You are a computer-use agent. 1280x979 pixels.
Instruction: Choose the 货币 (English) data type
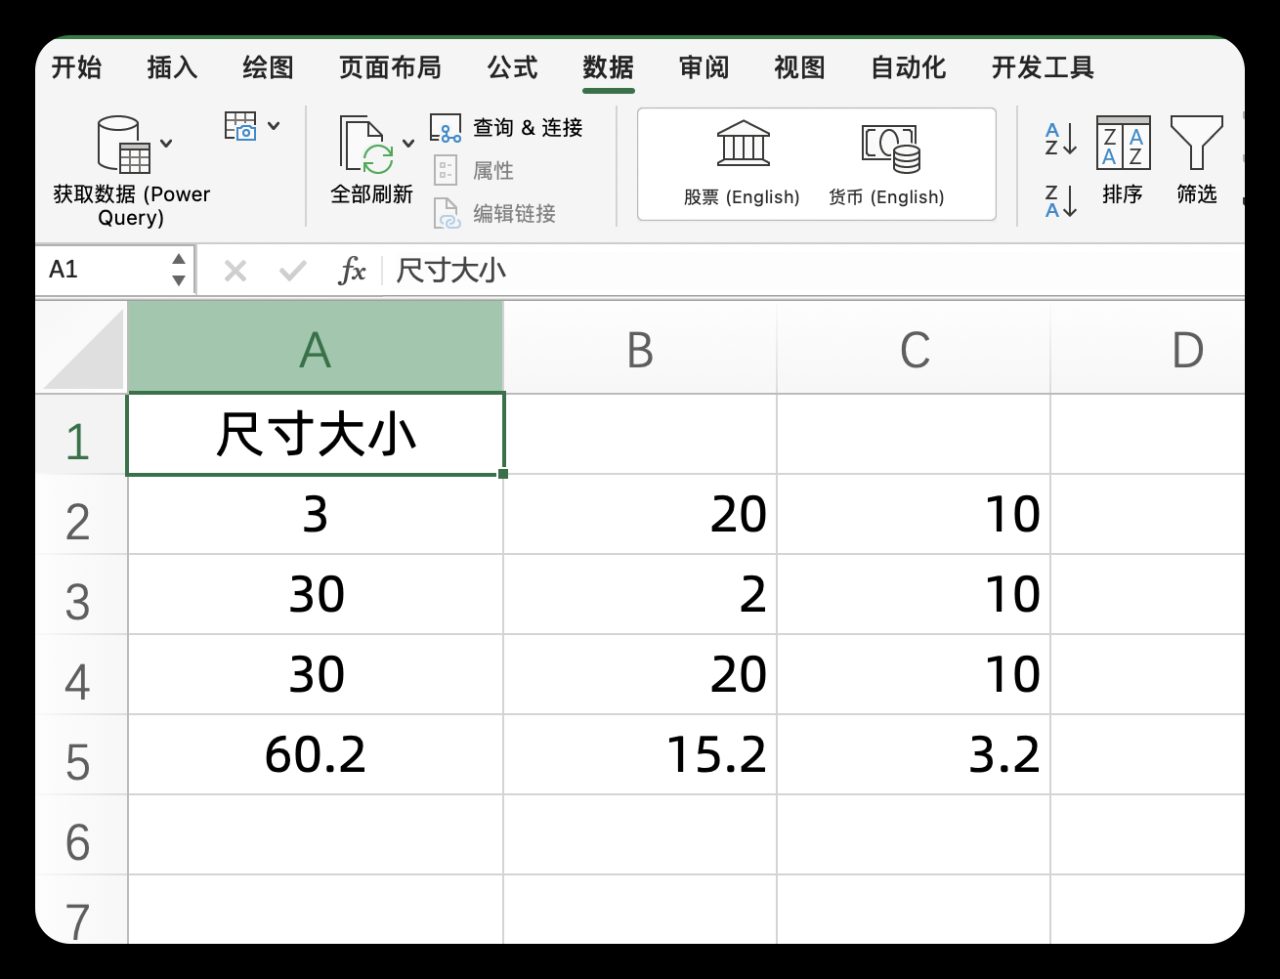887,164
